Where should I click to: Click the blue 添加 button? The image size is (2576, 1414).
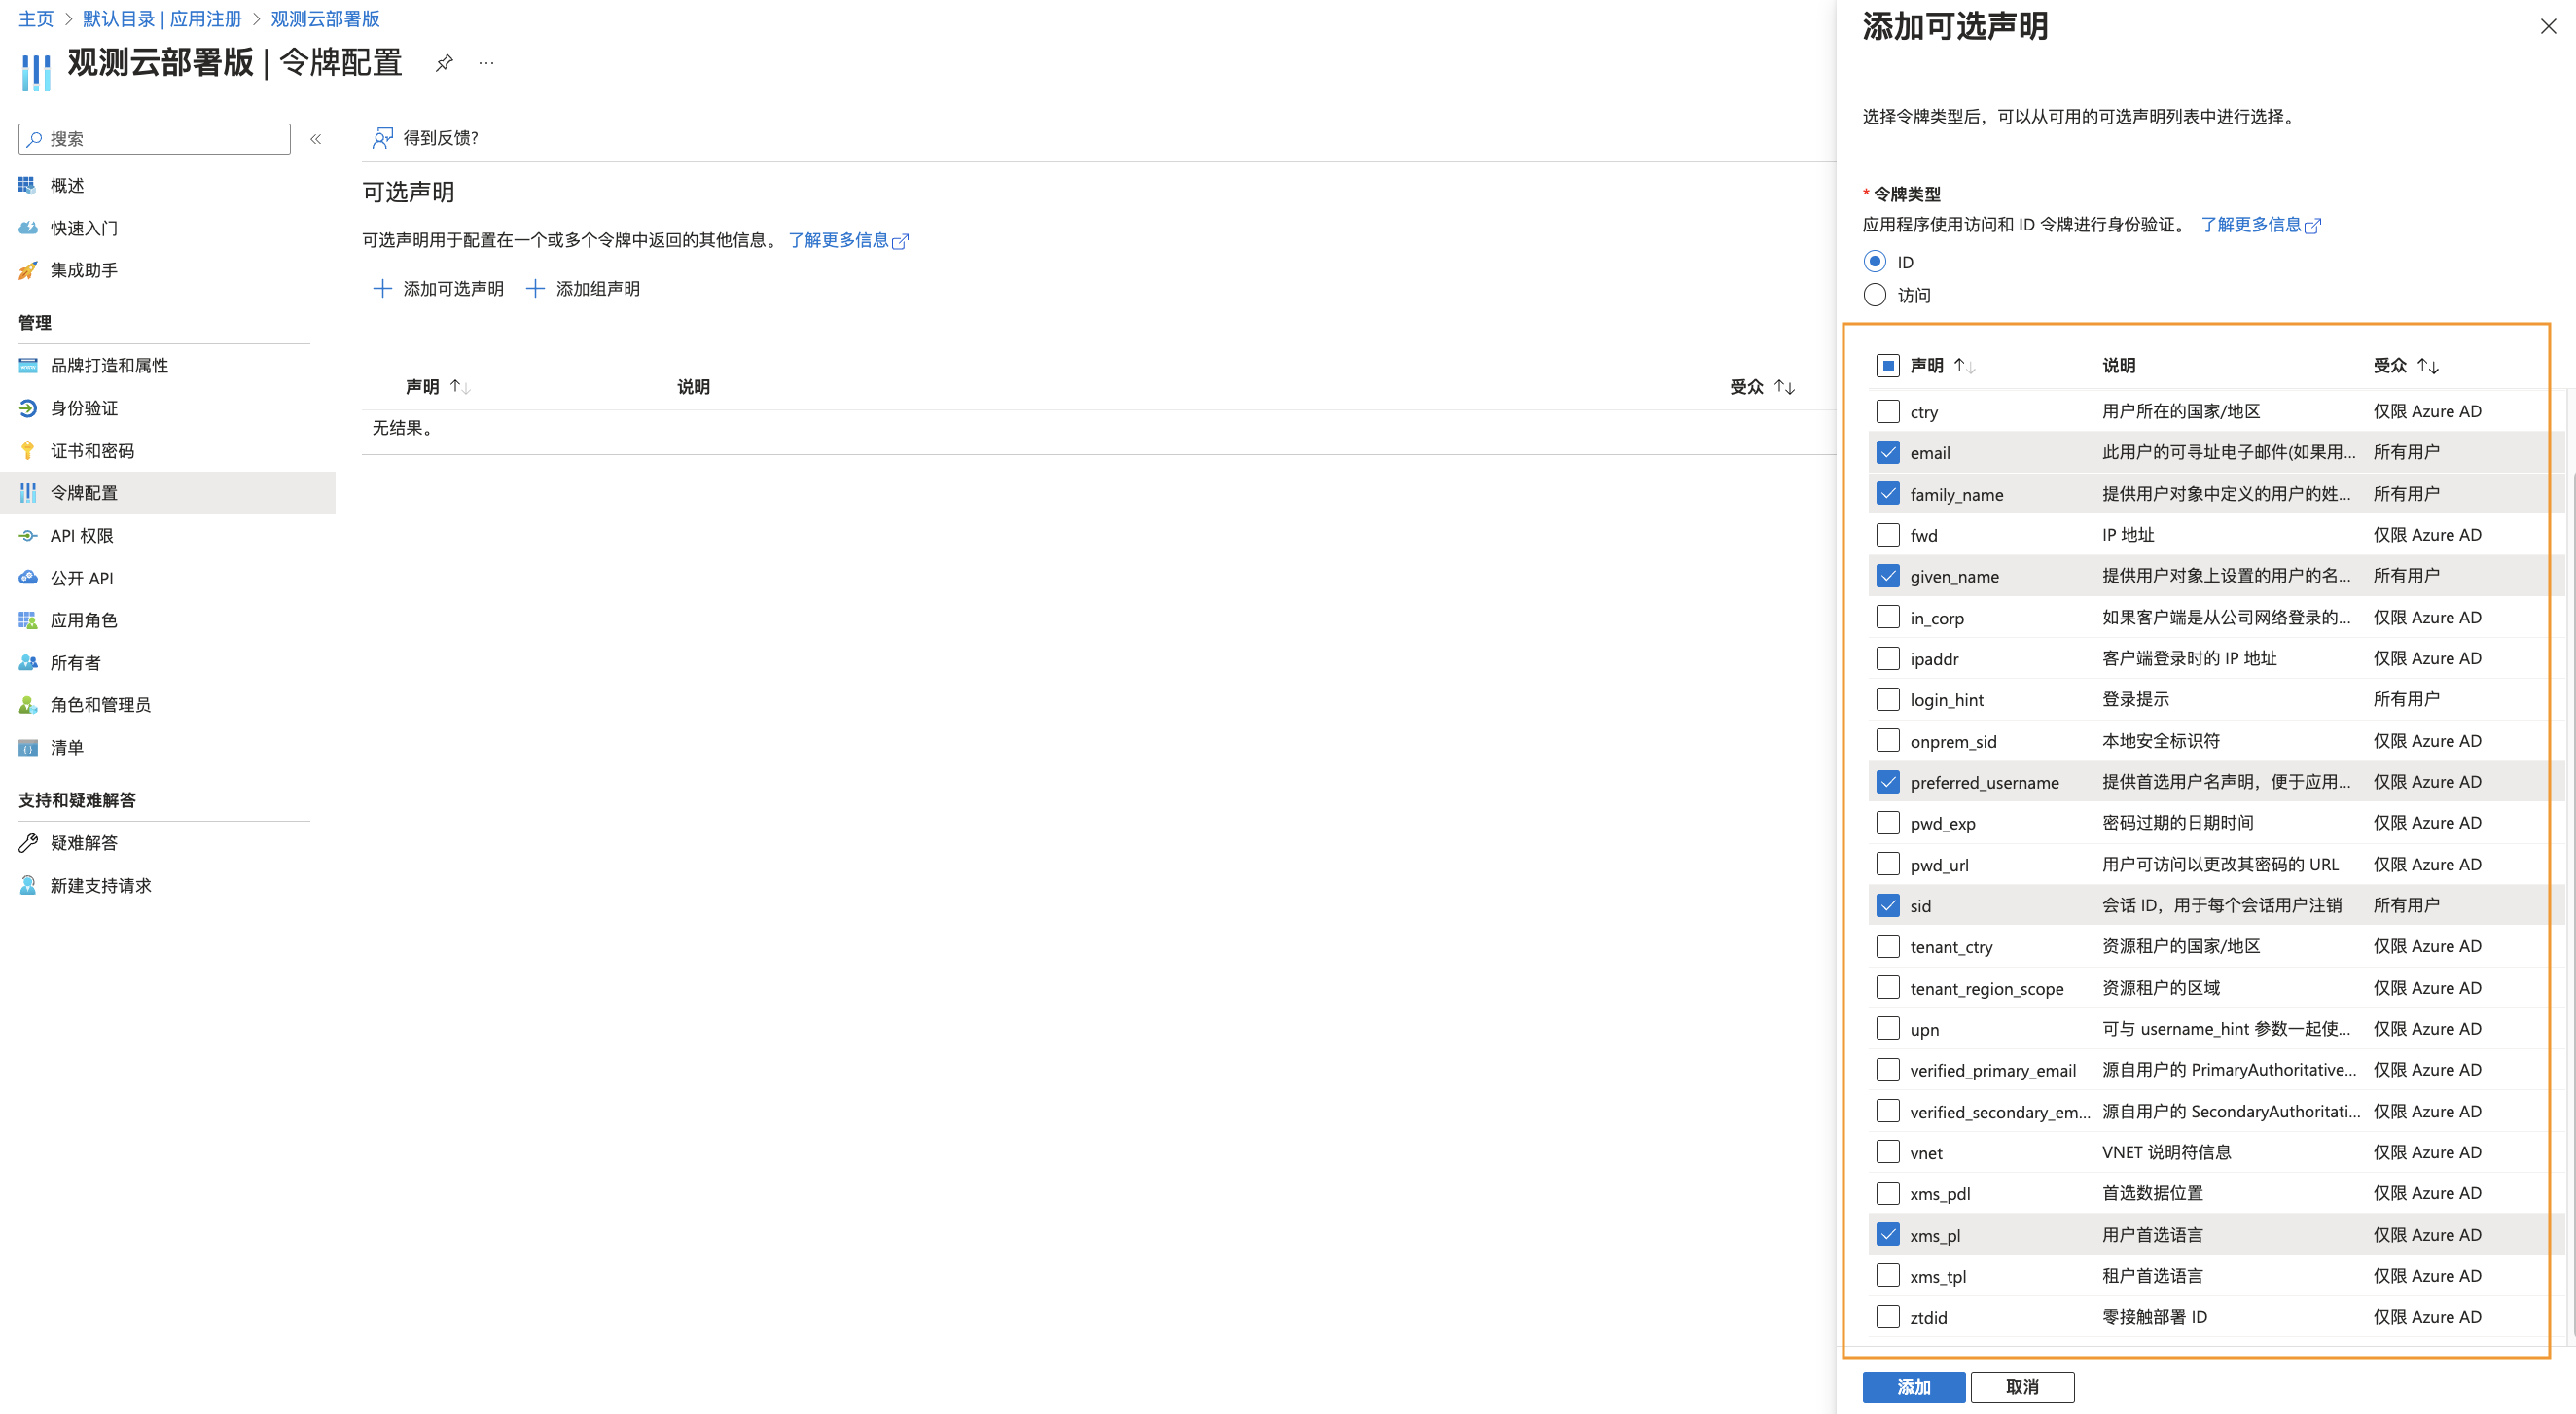(x=1914, y=1387)
